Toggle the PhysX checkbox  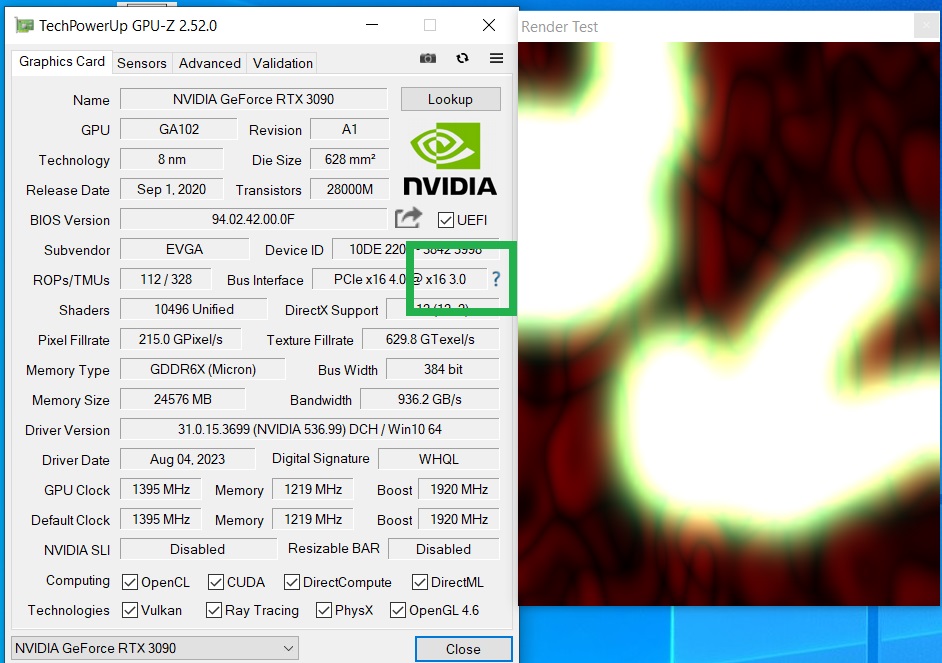pos(324,610)
